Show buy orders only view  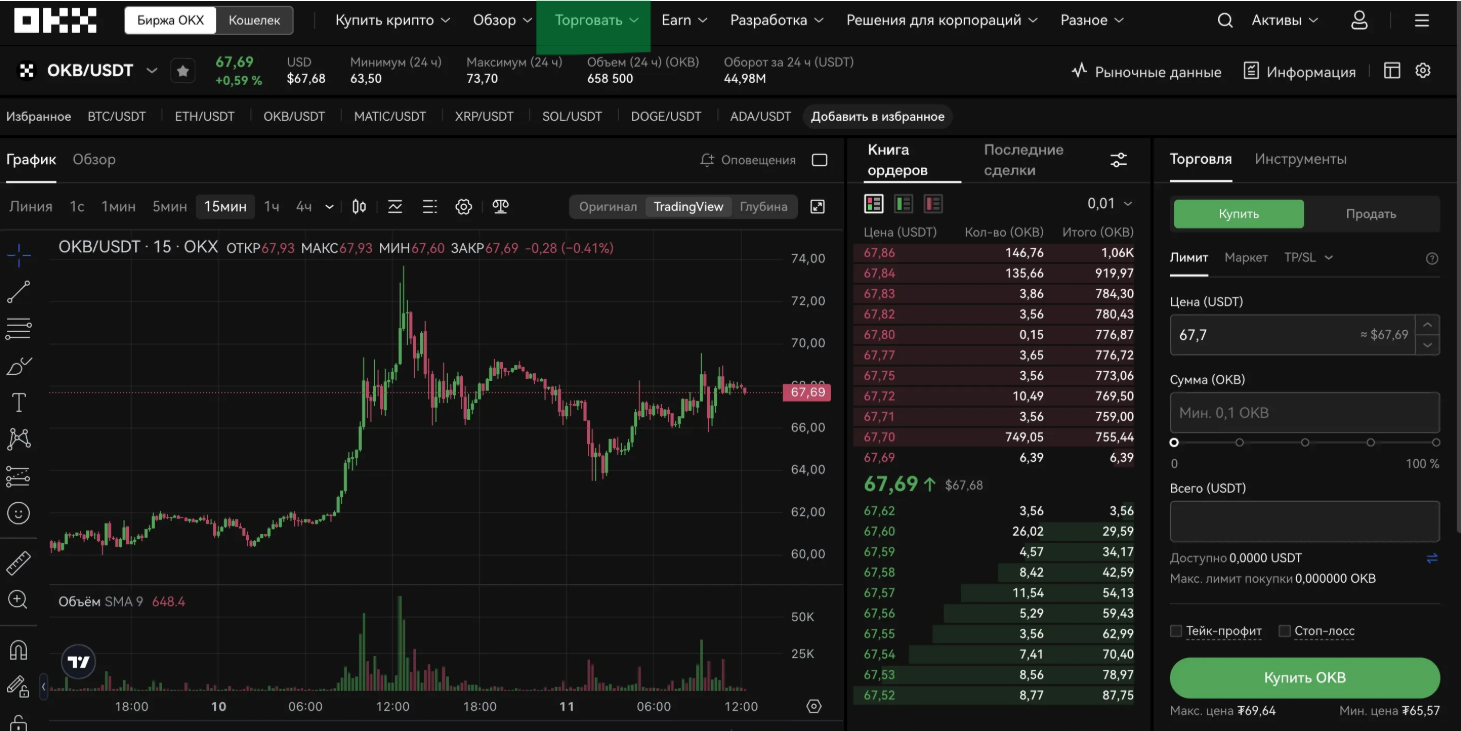pyautogui.click(x=904, y=204)
